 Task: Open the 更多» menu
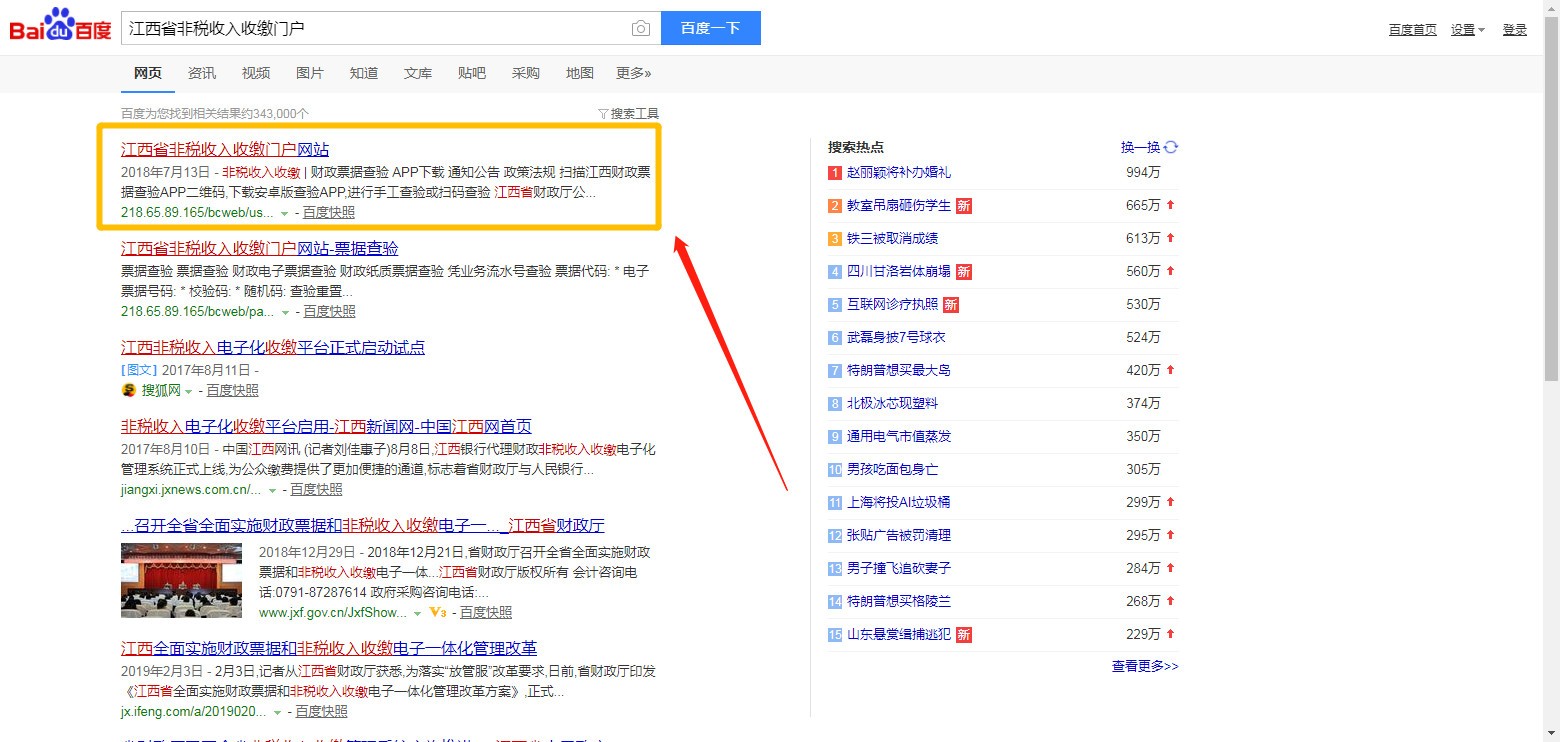point(634,73)
